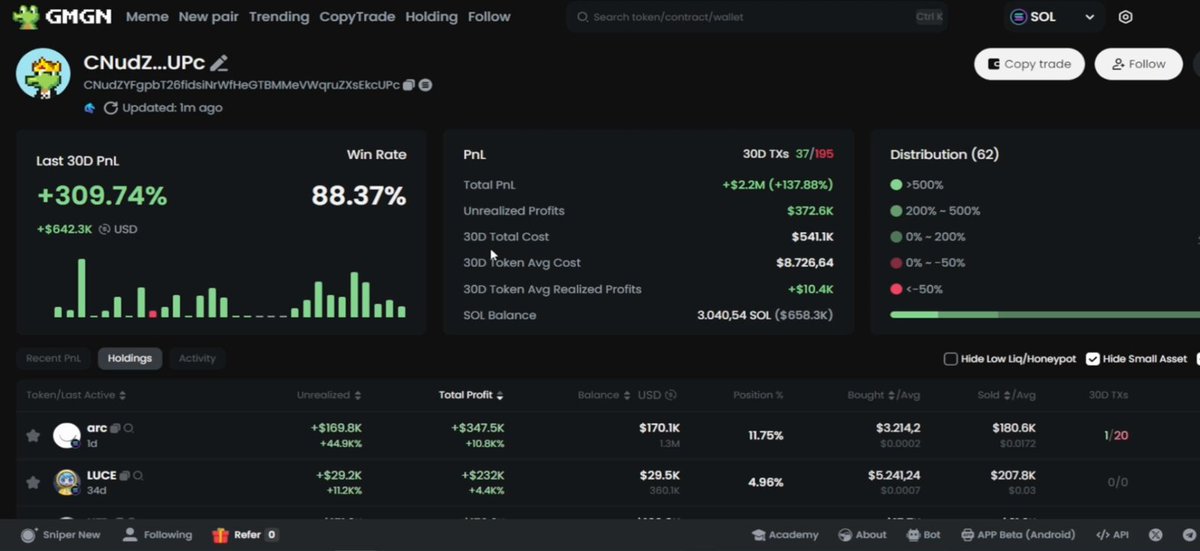Click the wallet avatar image
The image size is (1200, 551).
pyautogui.click(x=43, y=74)
